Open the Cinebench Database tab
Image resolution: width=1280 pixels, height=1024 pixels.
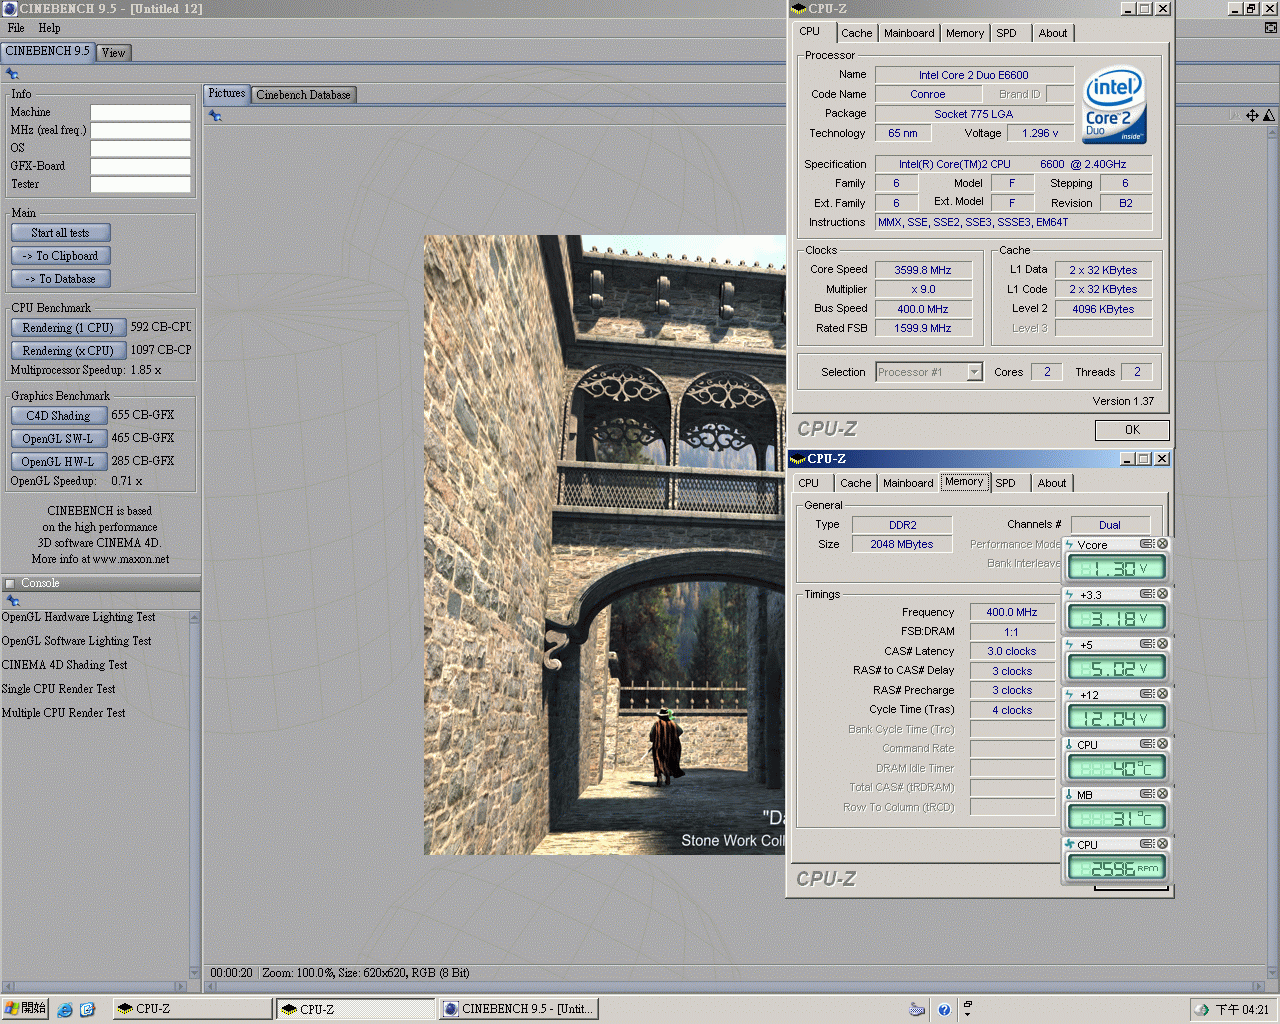[303, 95]
